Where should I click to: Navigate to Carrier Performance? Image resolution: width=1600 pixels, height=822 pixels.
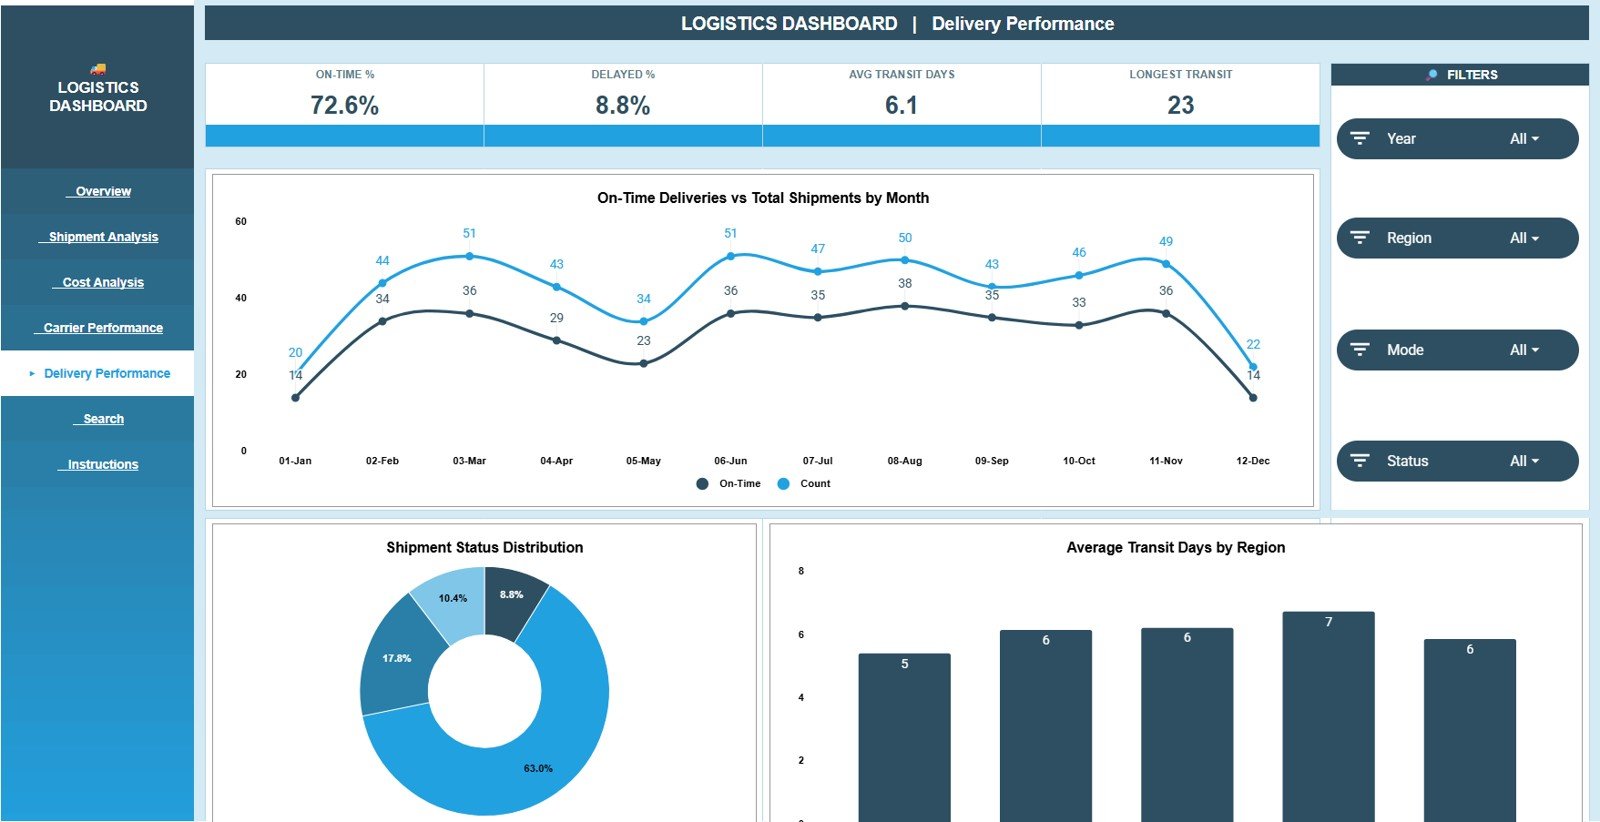98,328
